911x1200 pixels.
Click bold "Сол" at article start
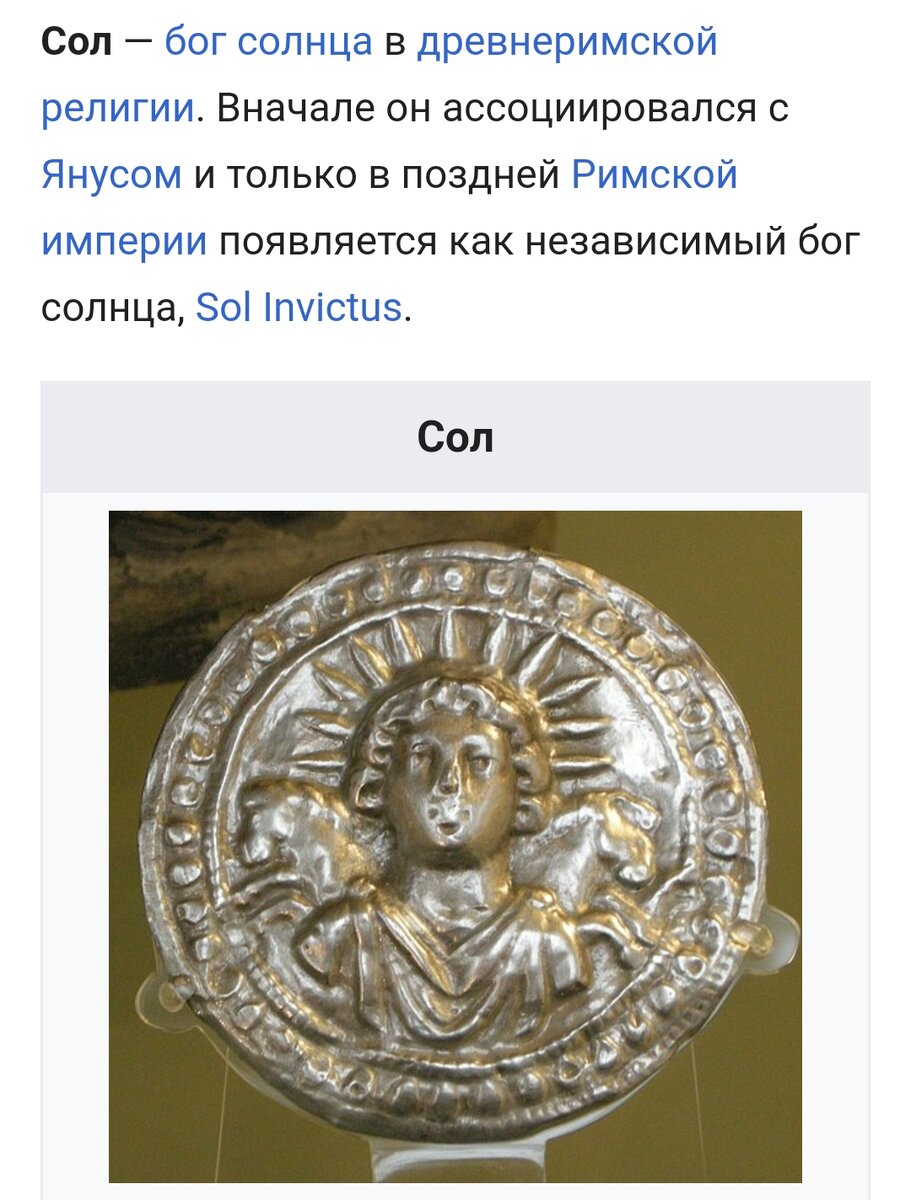click(77, 42)
